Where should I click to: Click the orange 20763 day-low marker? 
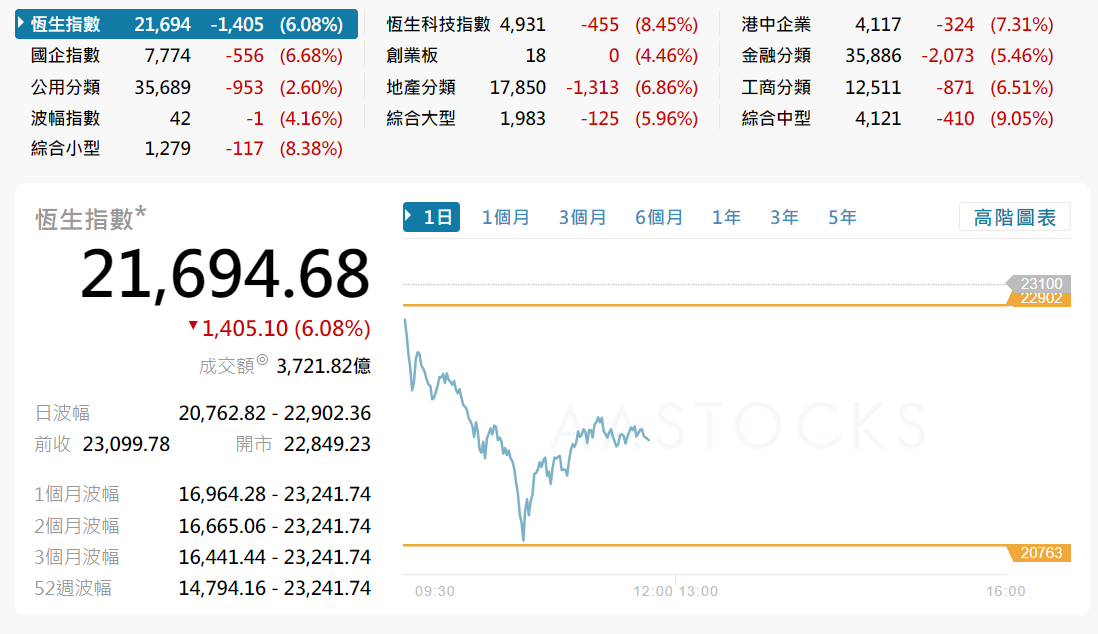(x=1040, y=553)
